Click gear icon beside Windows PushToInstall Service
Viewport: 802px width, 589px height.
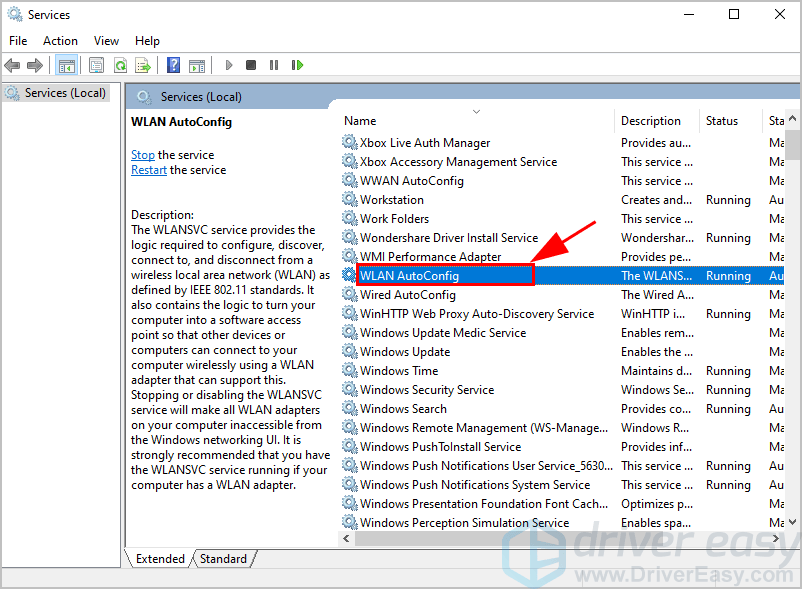(350, 446)
